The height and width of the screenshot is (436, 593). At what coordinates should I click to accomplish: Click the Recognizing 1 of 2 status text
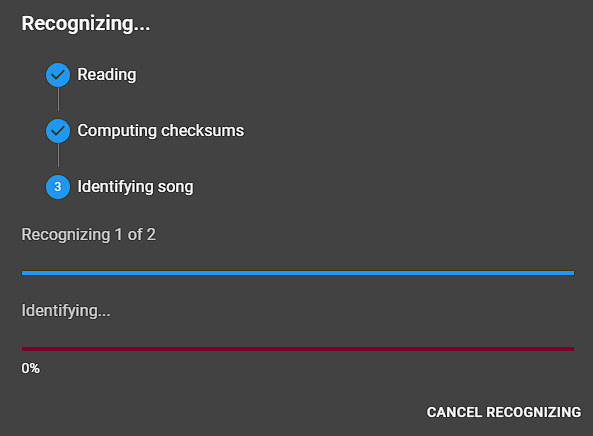point(88,234)
